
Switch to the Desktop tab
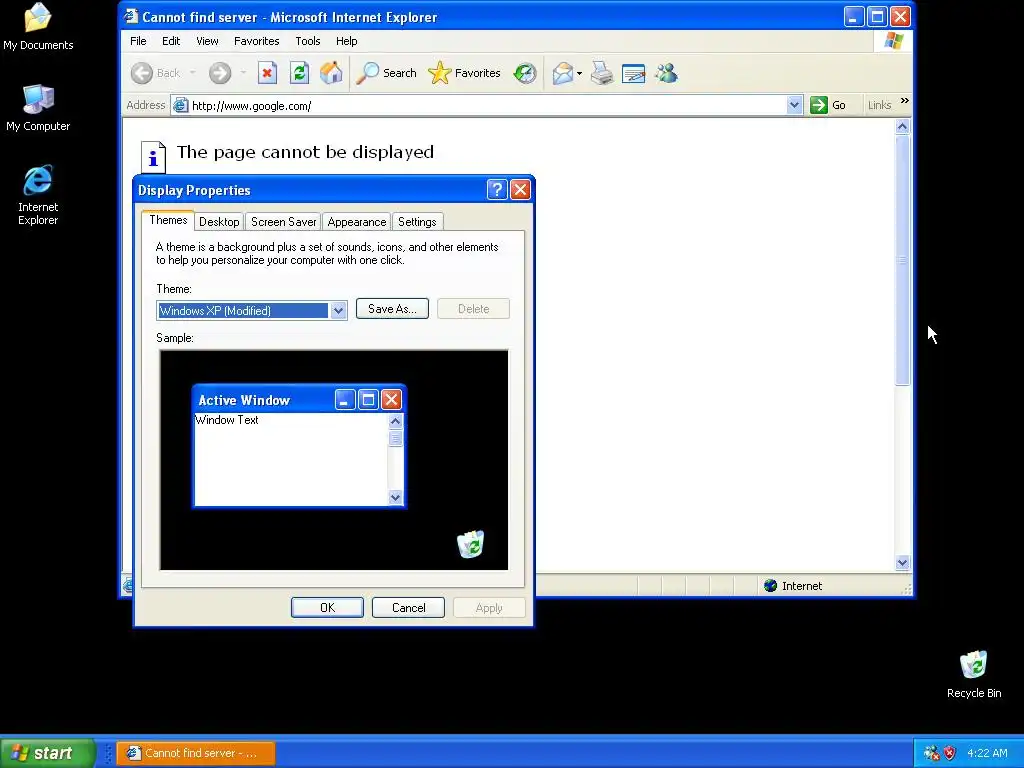click(219, 222)
